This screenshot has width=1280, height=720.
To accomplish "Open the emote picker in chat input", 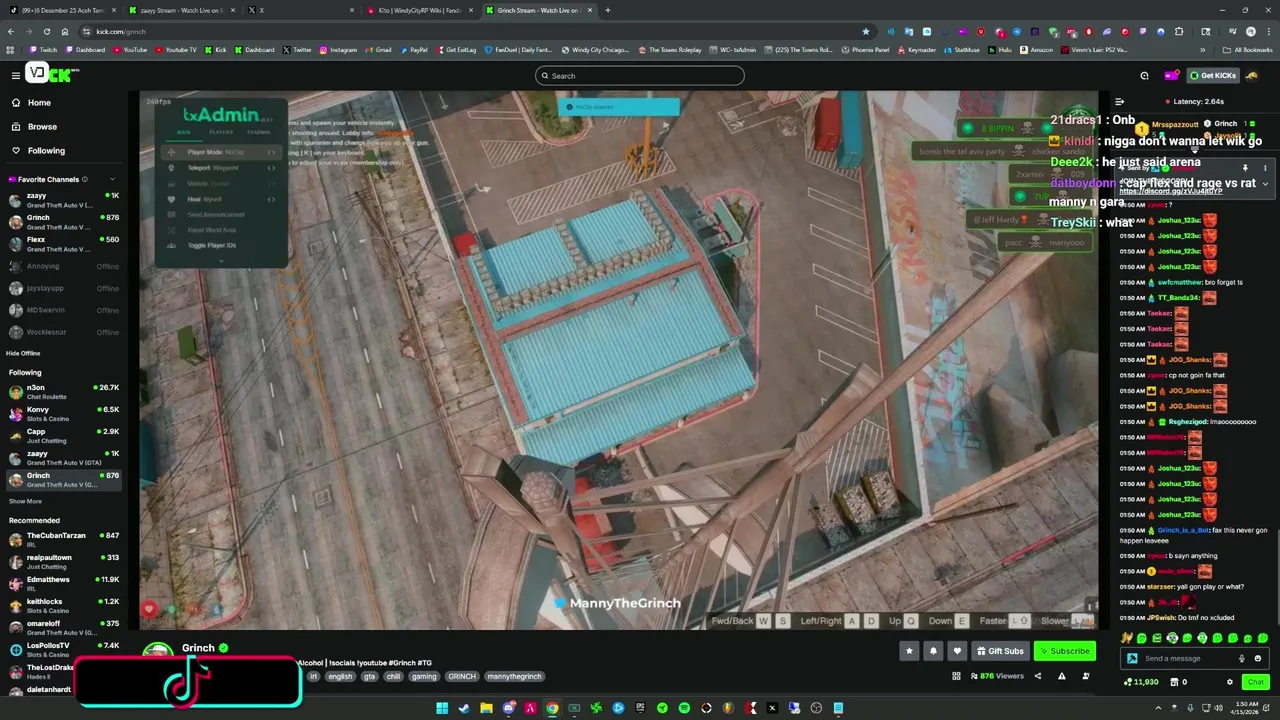I will coord(1258,658).
